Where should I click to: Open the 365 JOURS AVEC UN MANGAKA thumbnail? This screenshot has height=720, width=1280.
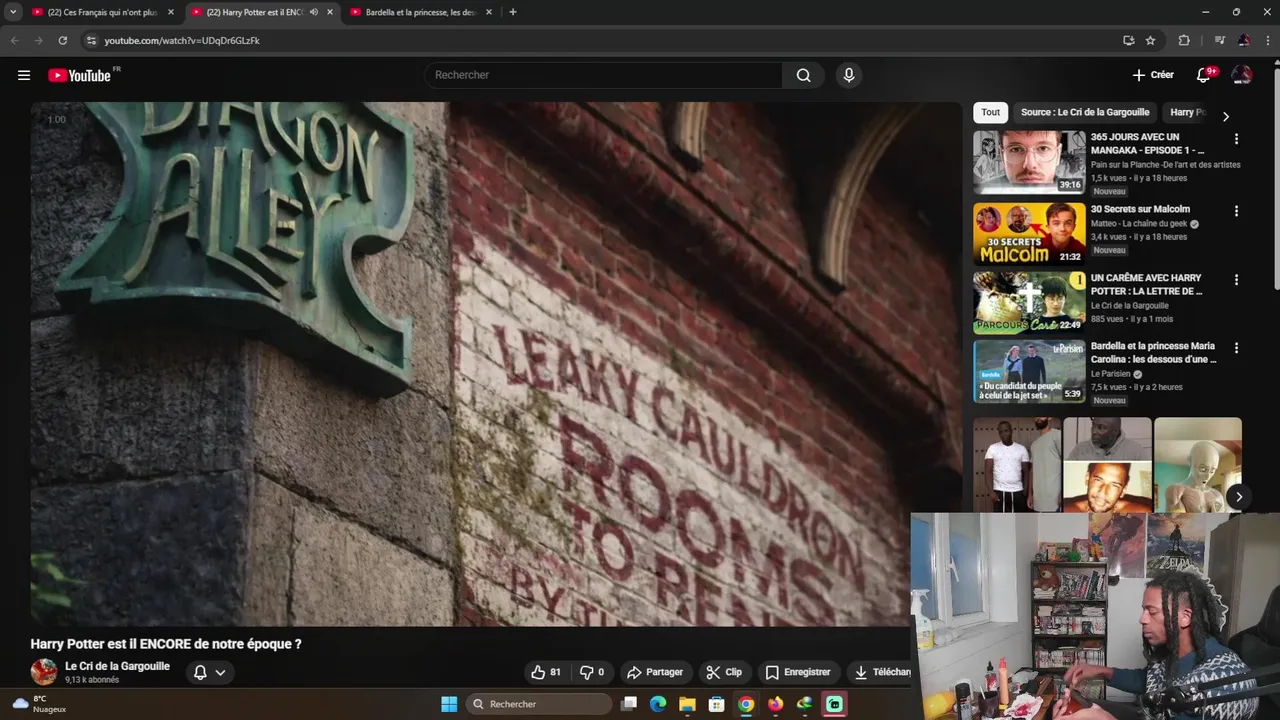(x=1029, y=162)
